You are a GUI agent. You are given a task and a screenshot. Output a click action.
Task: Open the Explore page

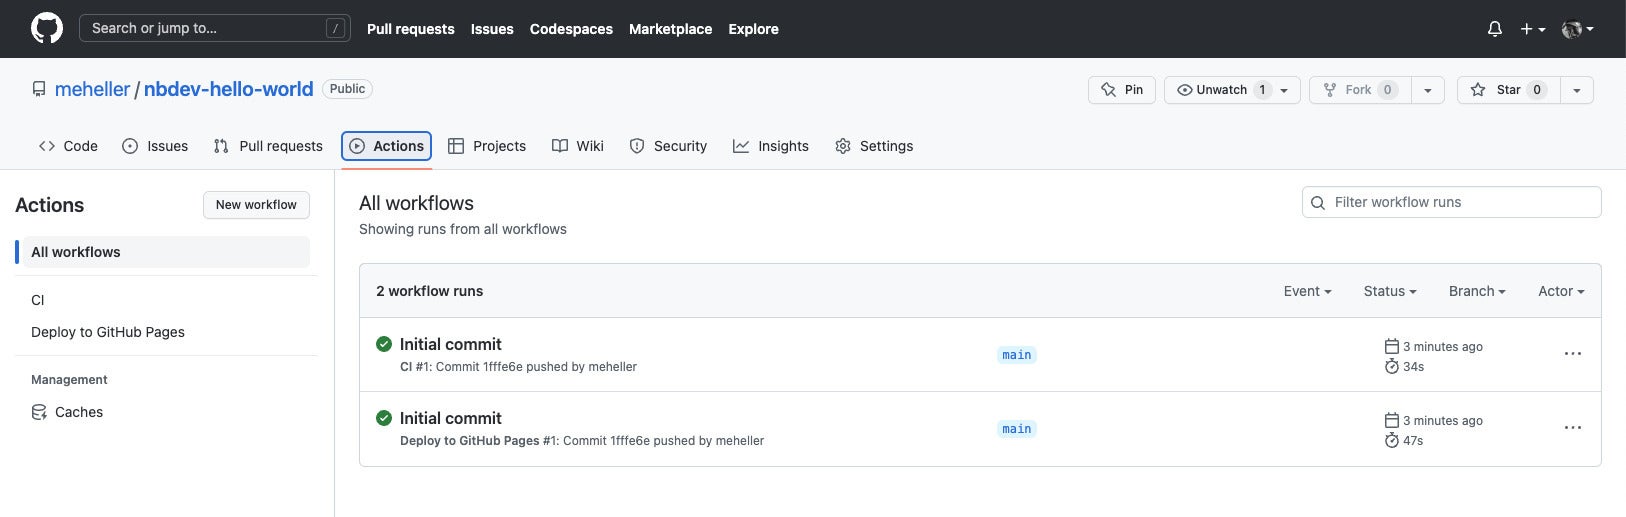pos(753,29)
